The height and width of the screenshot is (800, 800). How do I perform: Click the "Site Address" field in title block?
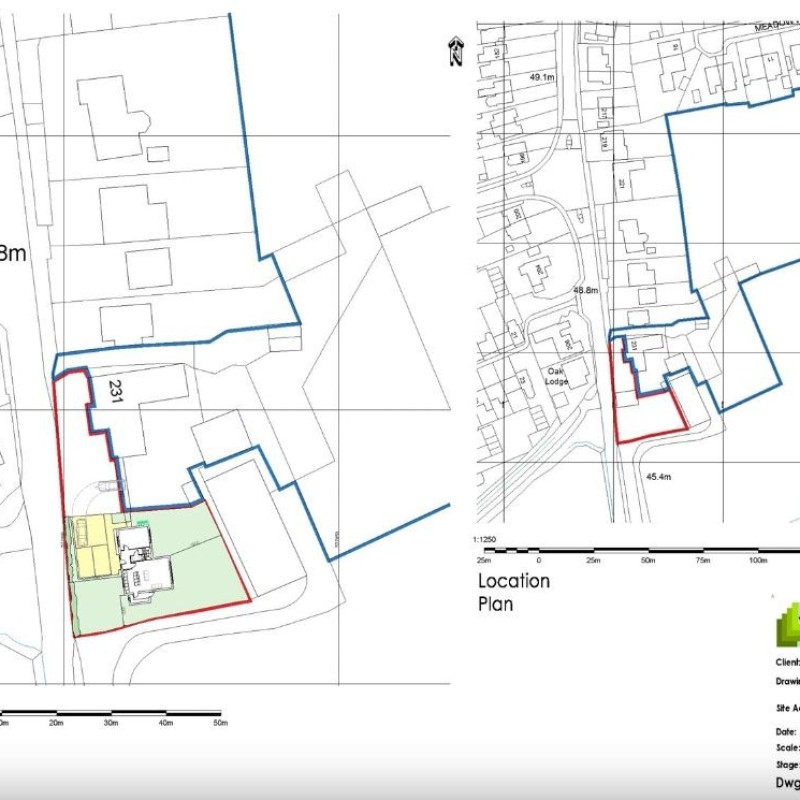(787, 706)
